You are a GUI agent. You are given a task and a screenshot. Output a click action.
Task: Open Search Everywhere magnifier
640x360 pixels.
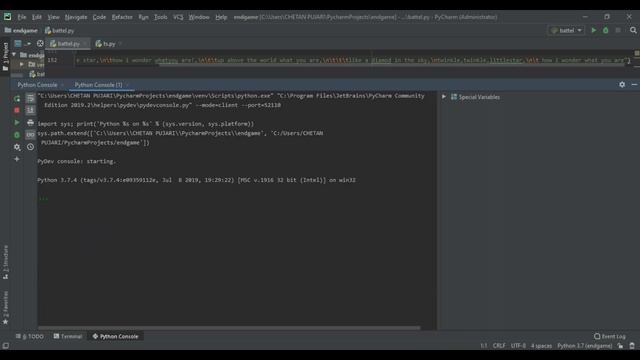pyautogui.click(x=633, y=30)
